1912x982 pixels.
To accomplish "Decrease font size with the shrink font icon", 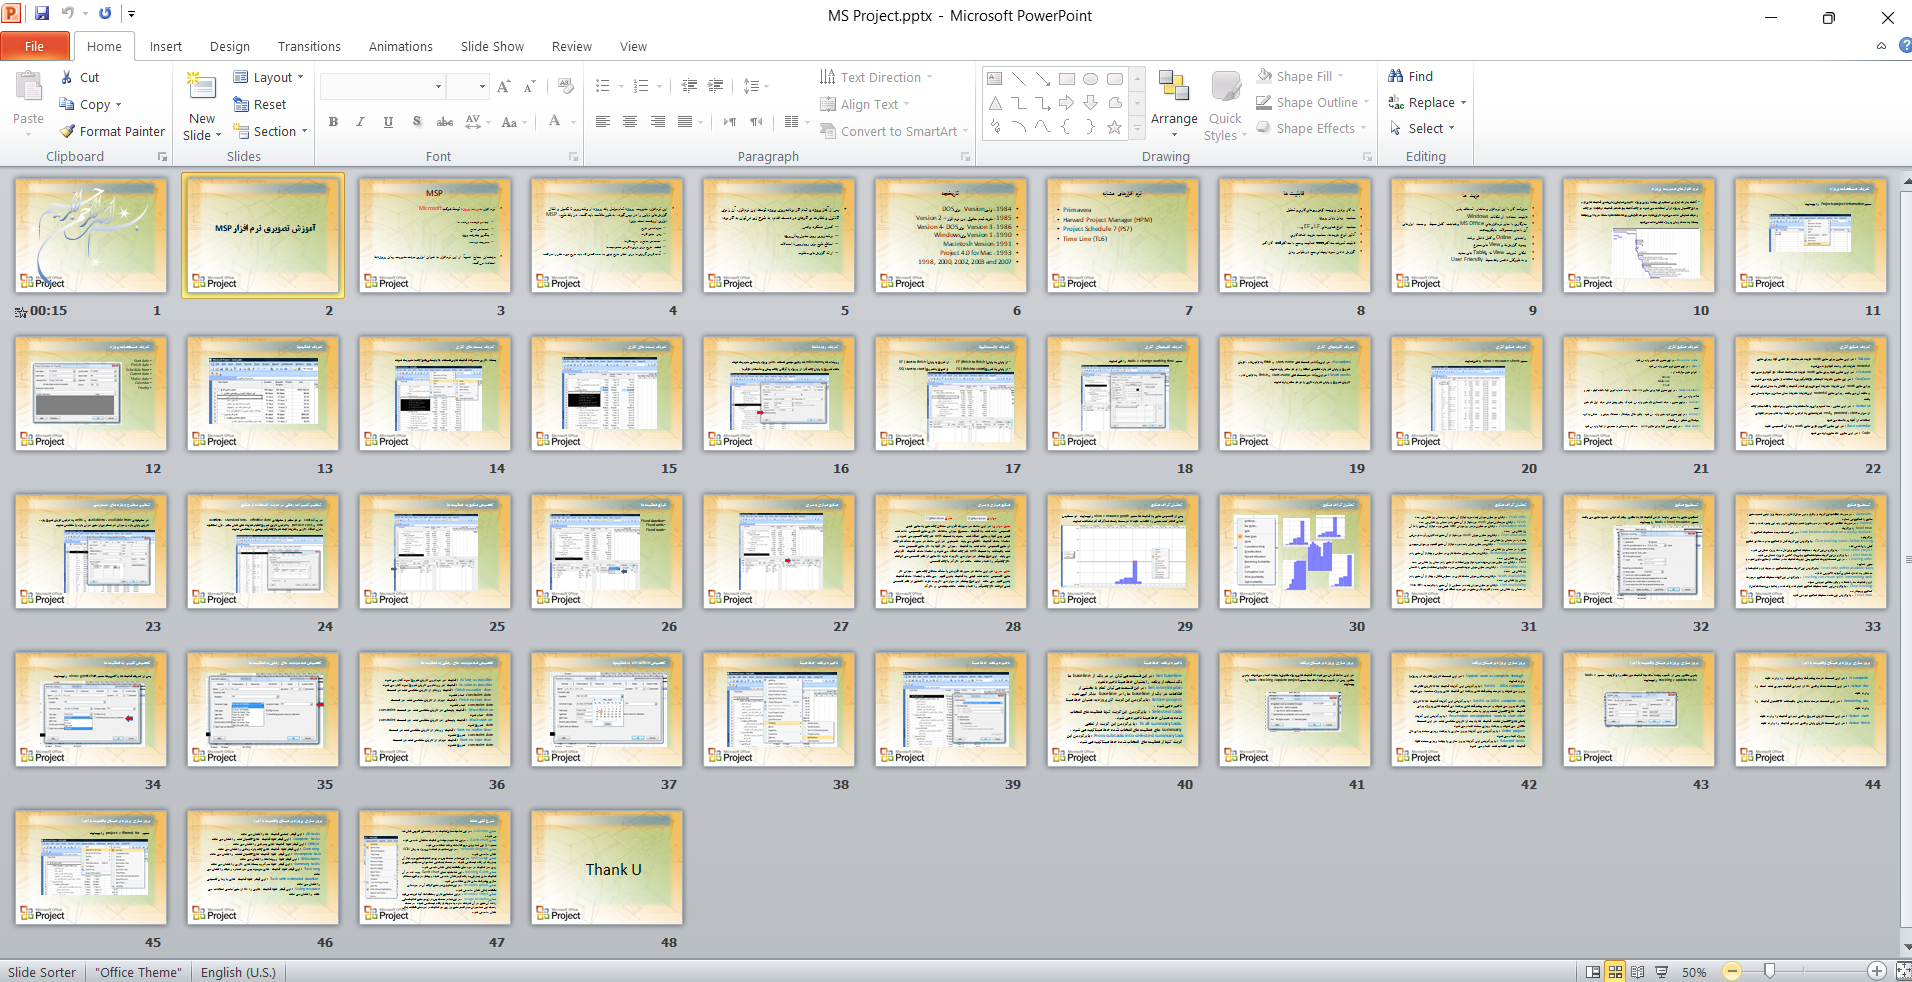I will point(530,86).
